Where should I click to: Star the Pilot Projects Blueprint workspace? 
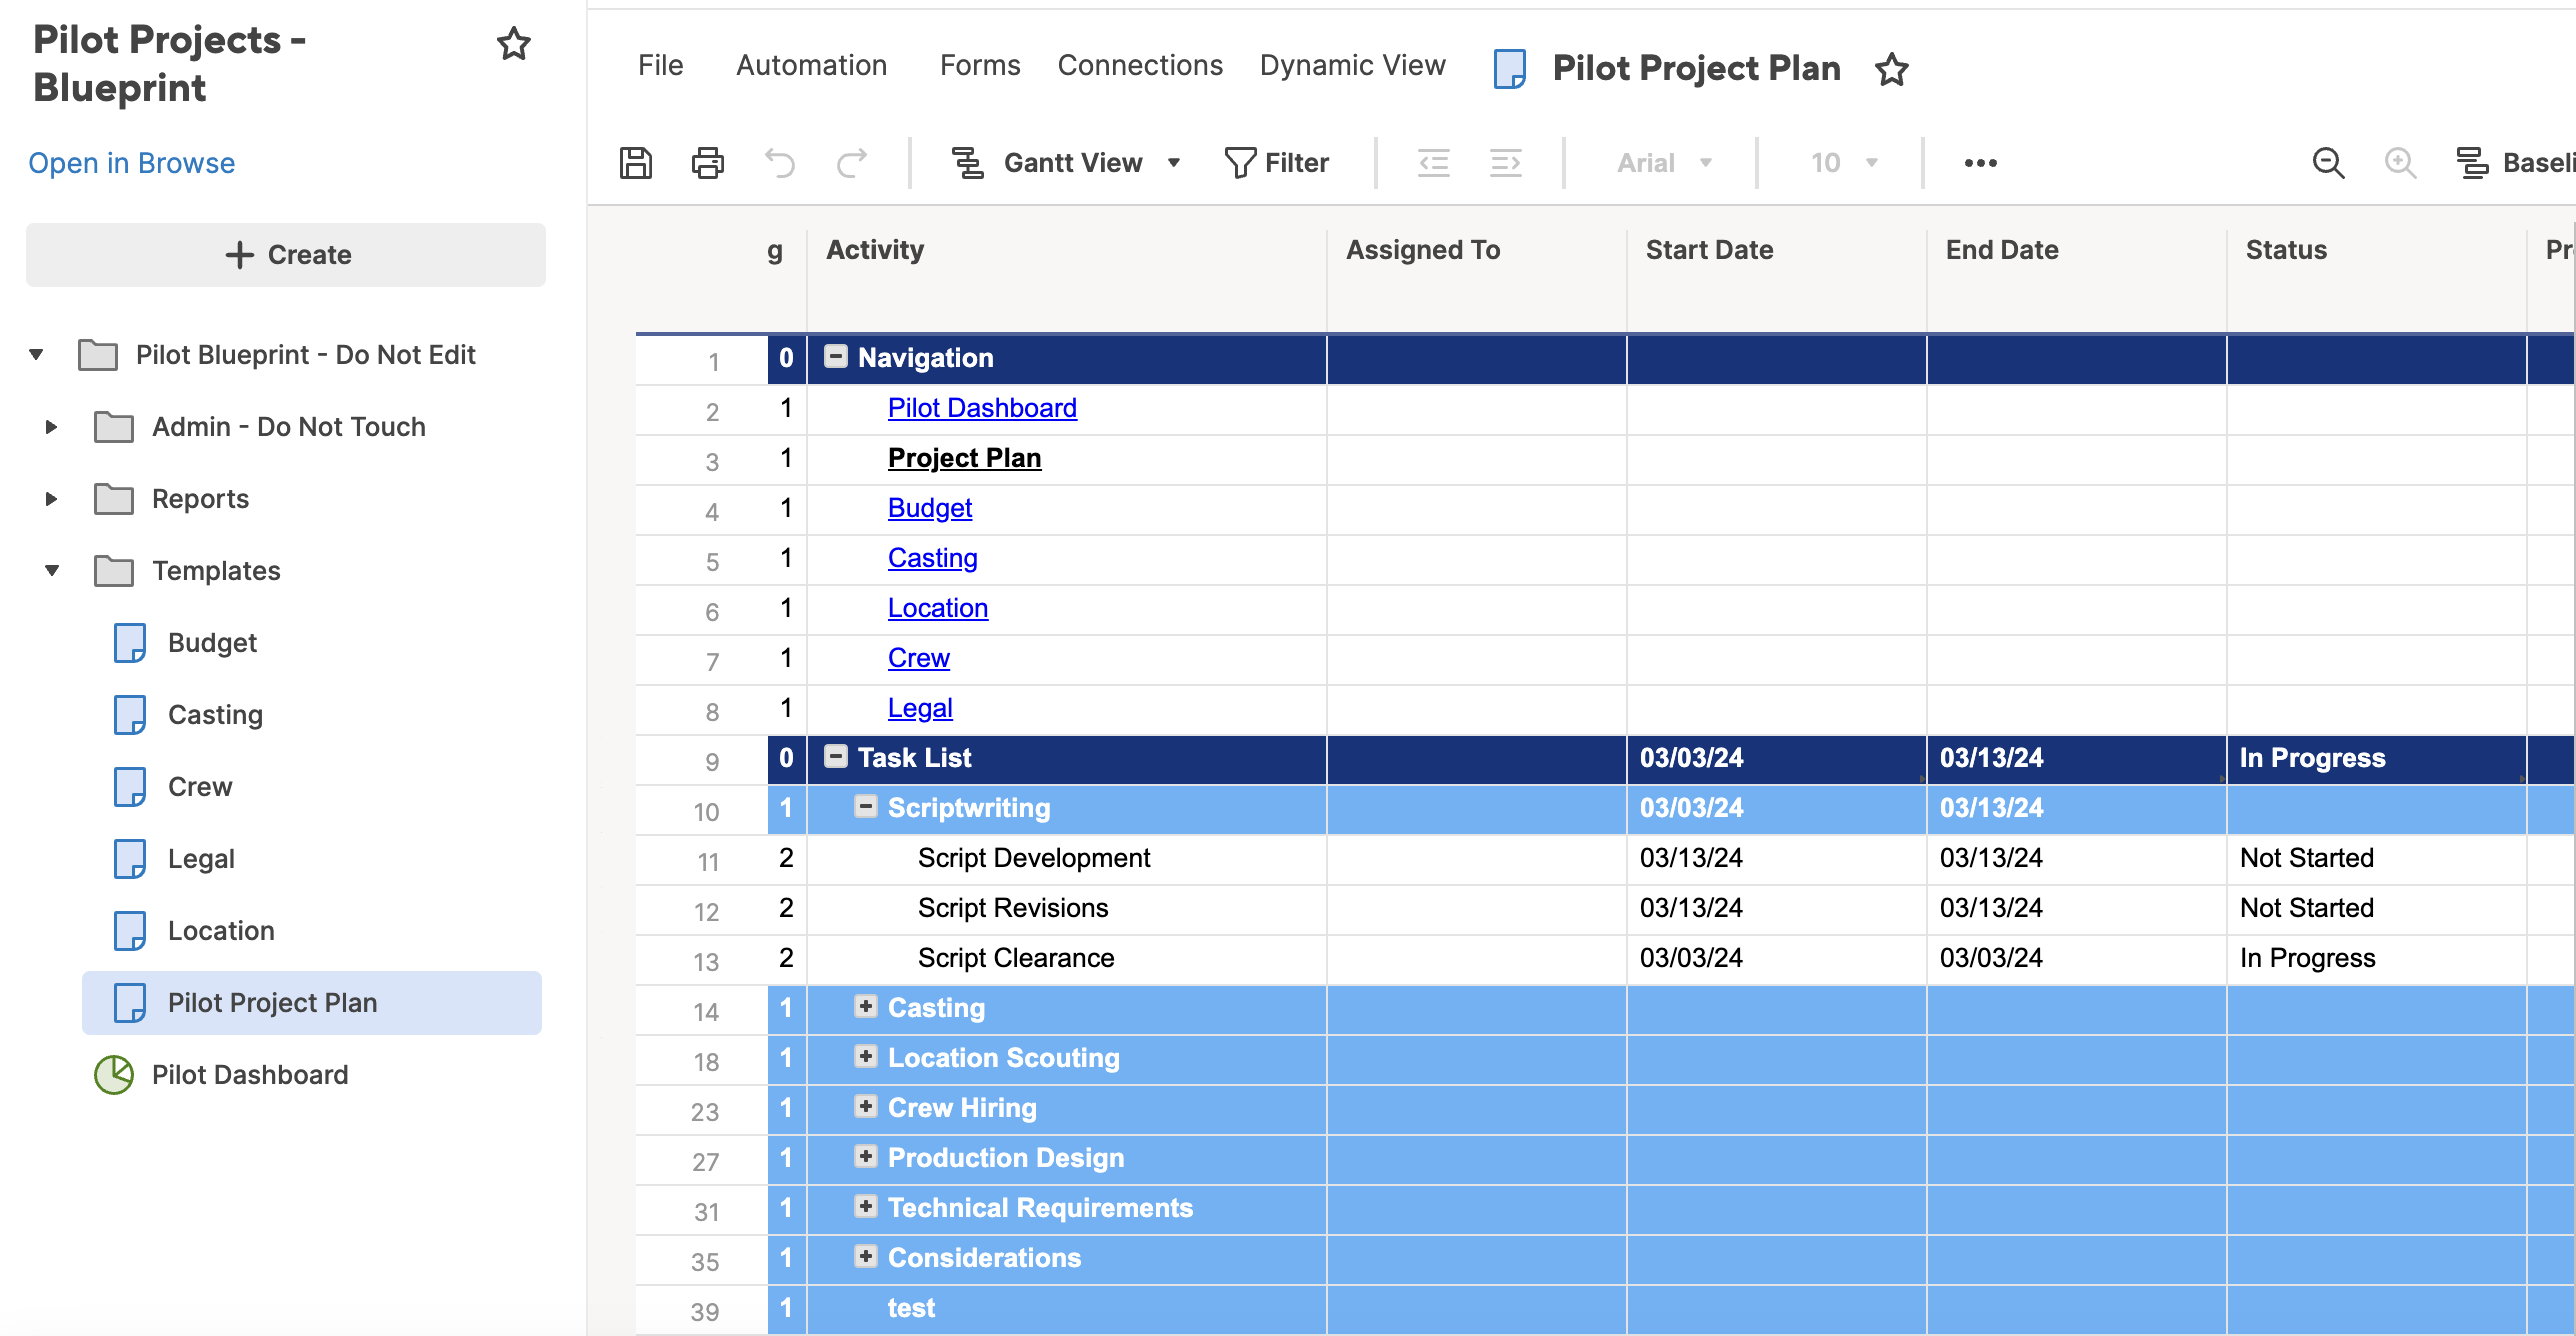coord(514,44)
